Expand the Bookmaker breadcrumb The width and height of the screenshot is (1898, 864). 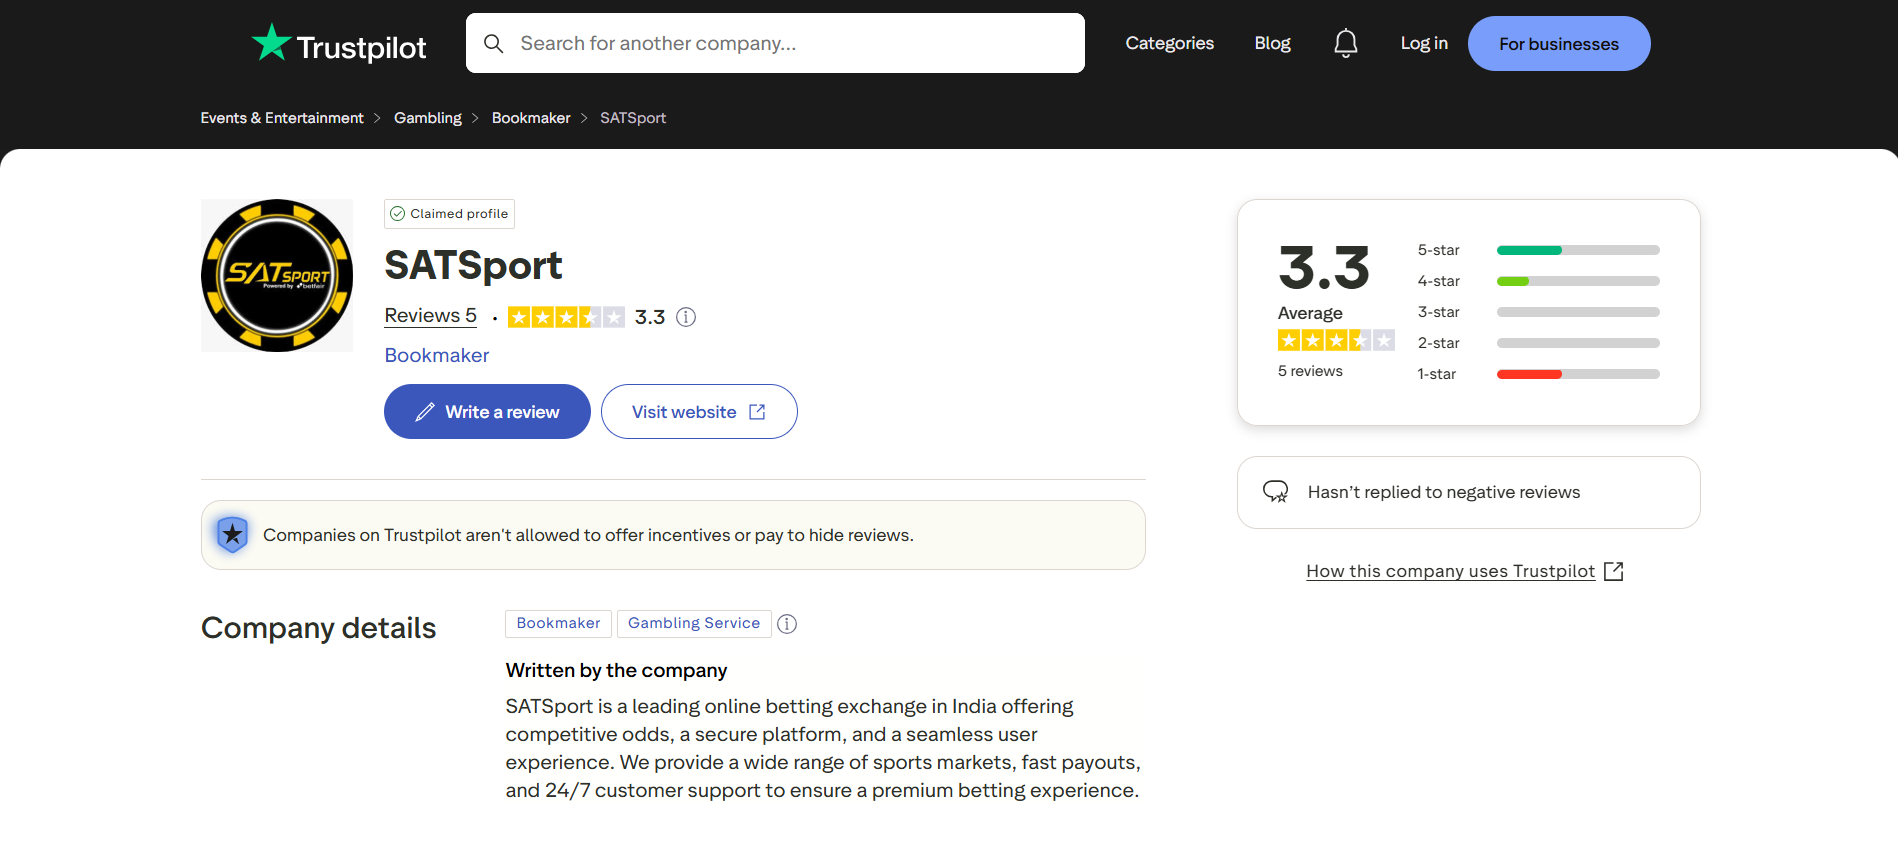pos(530,117)
